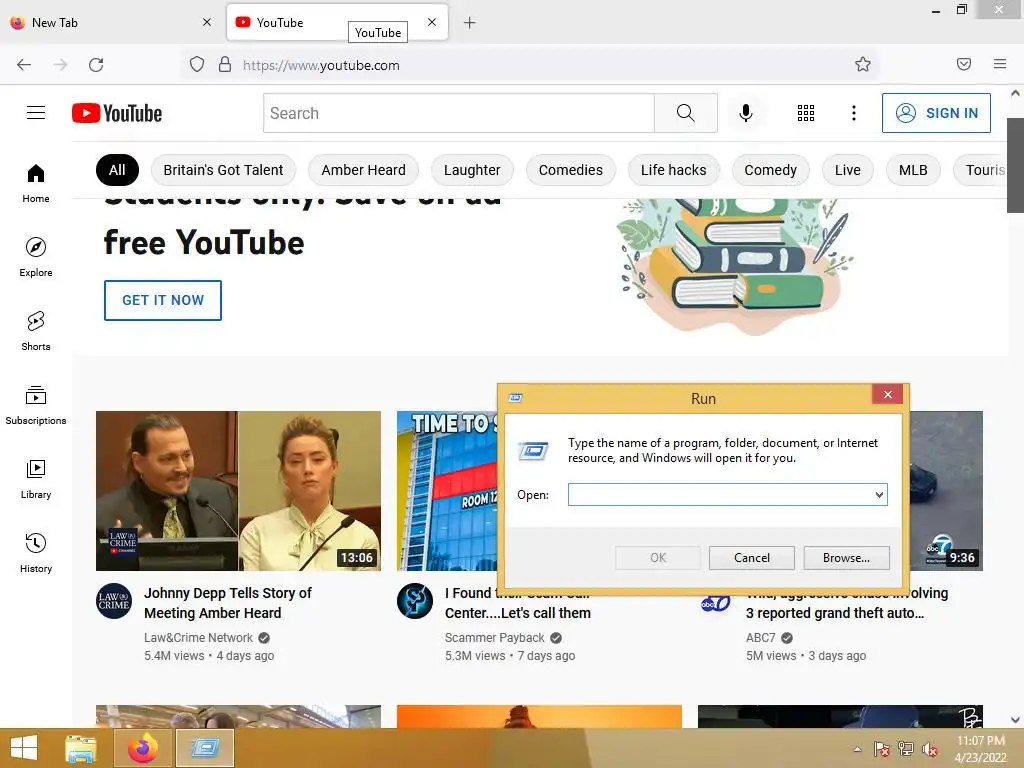Screen dimensions: 1024x768
Task: Click Windows Start button
Action: click(24, 748)
